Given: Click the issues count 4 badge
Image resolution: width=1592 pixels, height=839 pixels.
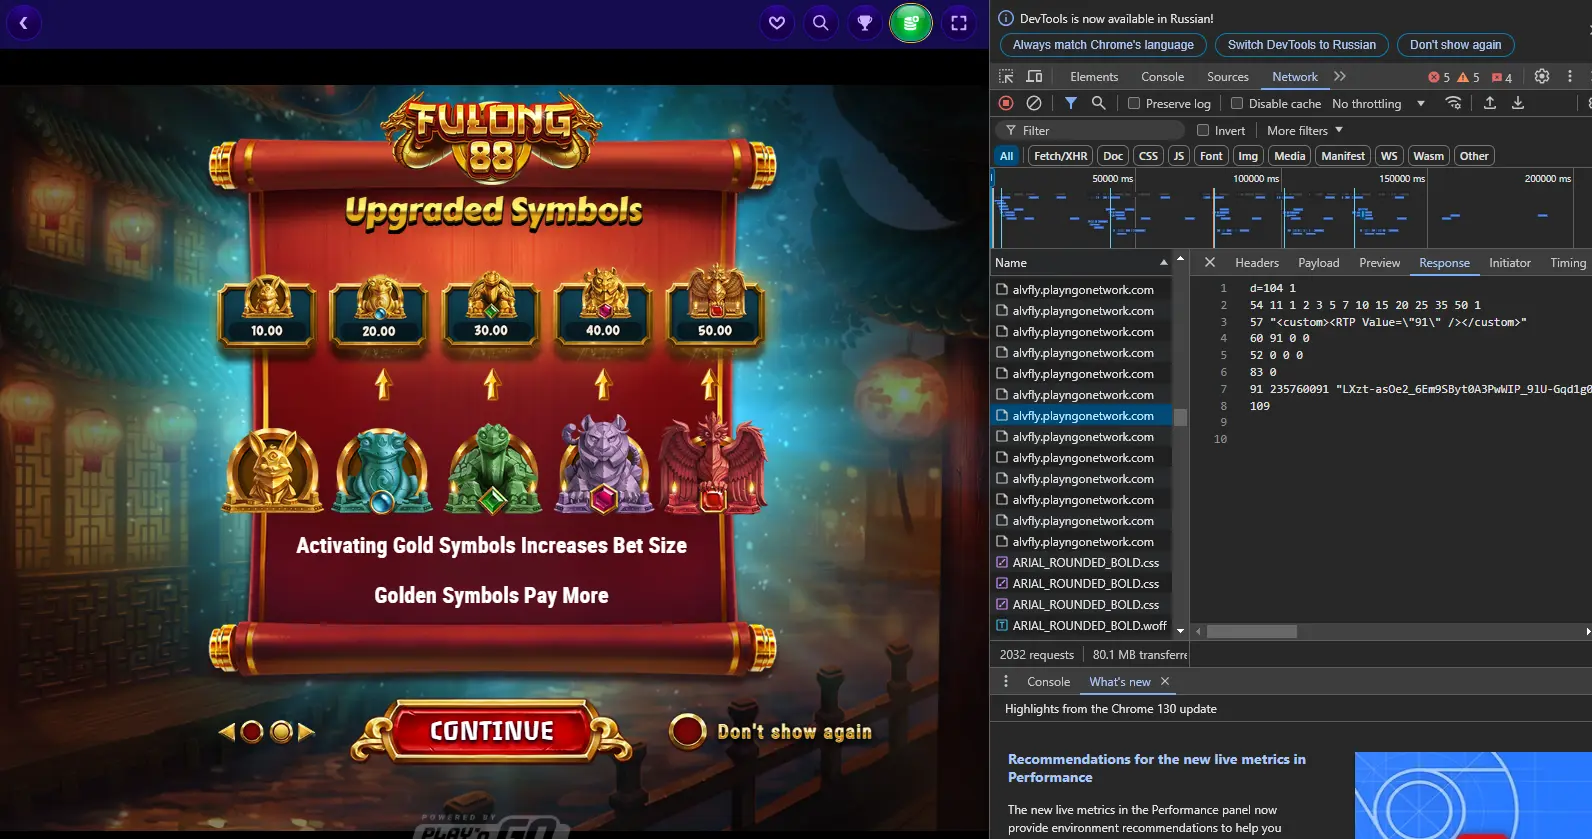Looking at the screenshot, I should (x=1502, y=77).
